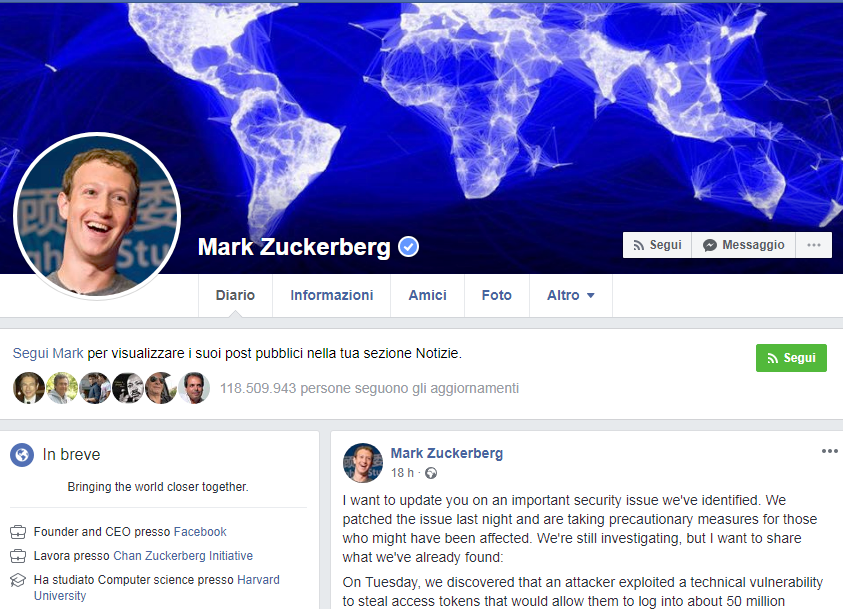The image size is (843, 609).
Task: Click the blue verified badge next to the name
Action: [x=409, y=247]
